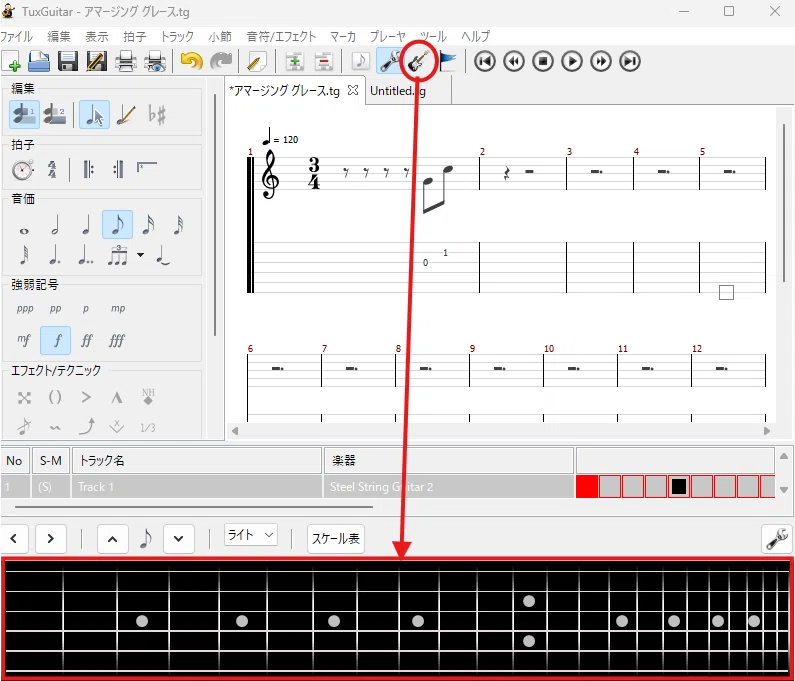
Task: Toggle eighth note duration button
Action: (x=118, y=225)
